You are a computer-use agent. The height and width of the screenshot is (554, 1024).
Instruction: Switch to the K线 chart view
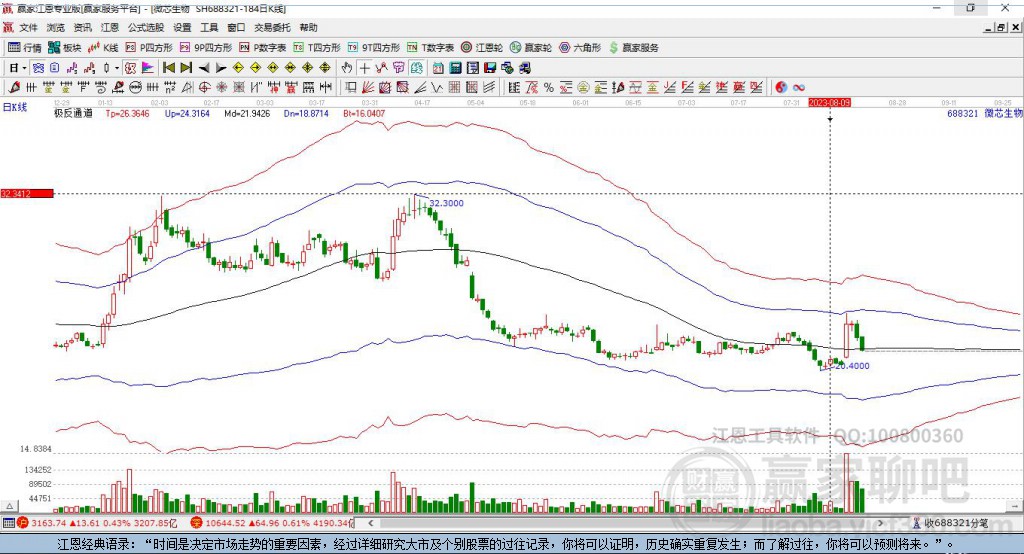click(x=103, y=48)
